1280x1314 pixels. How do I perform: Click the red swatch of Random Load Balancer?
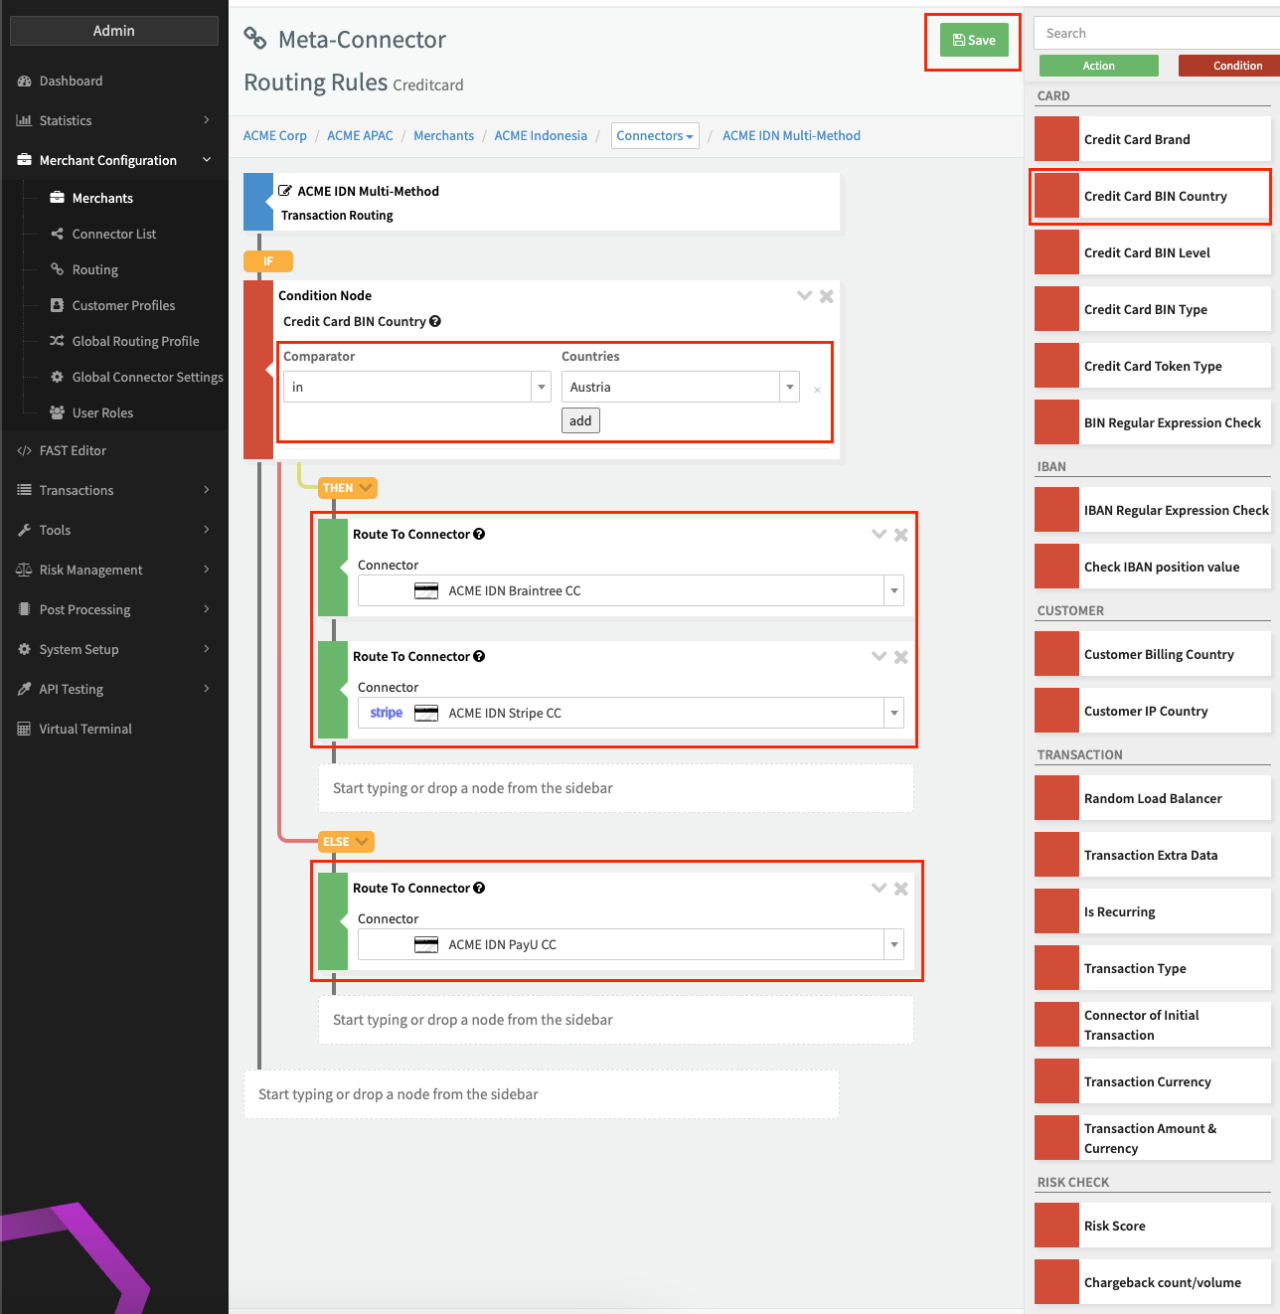[1056, 798]
